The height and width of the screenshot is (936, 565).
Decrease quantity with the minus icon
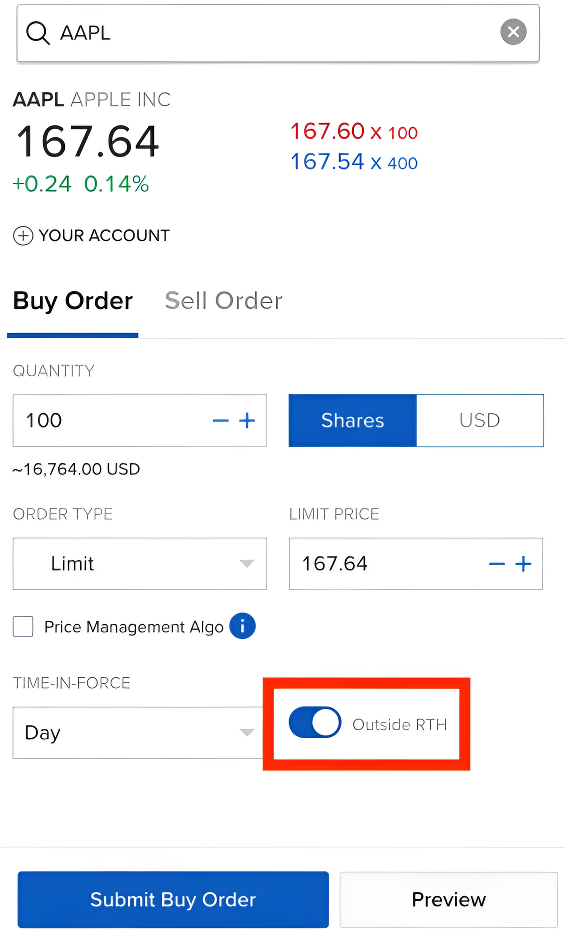pos(220,421)
